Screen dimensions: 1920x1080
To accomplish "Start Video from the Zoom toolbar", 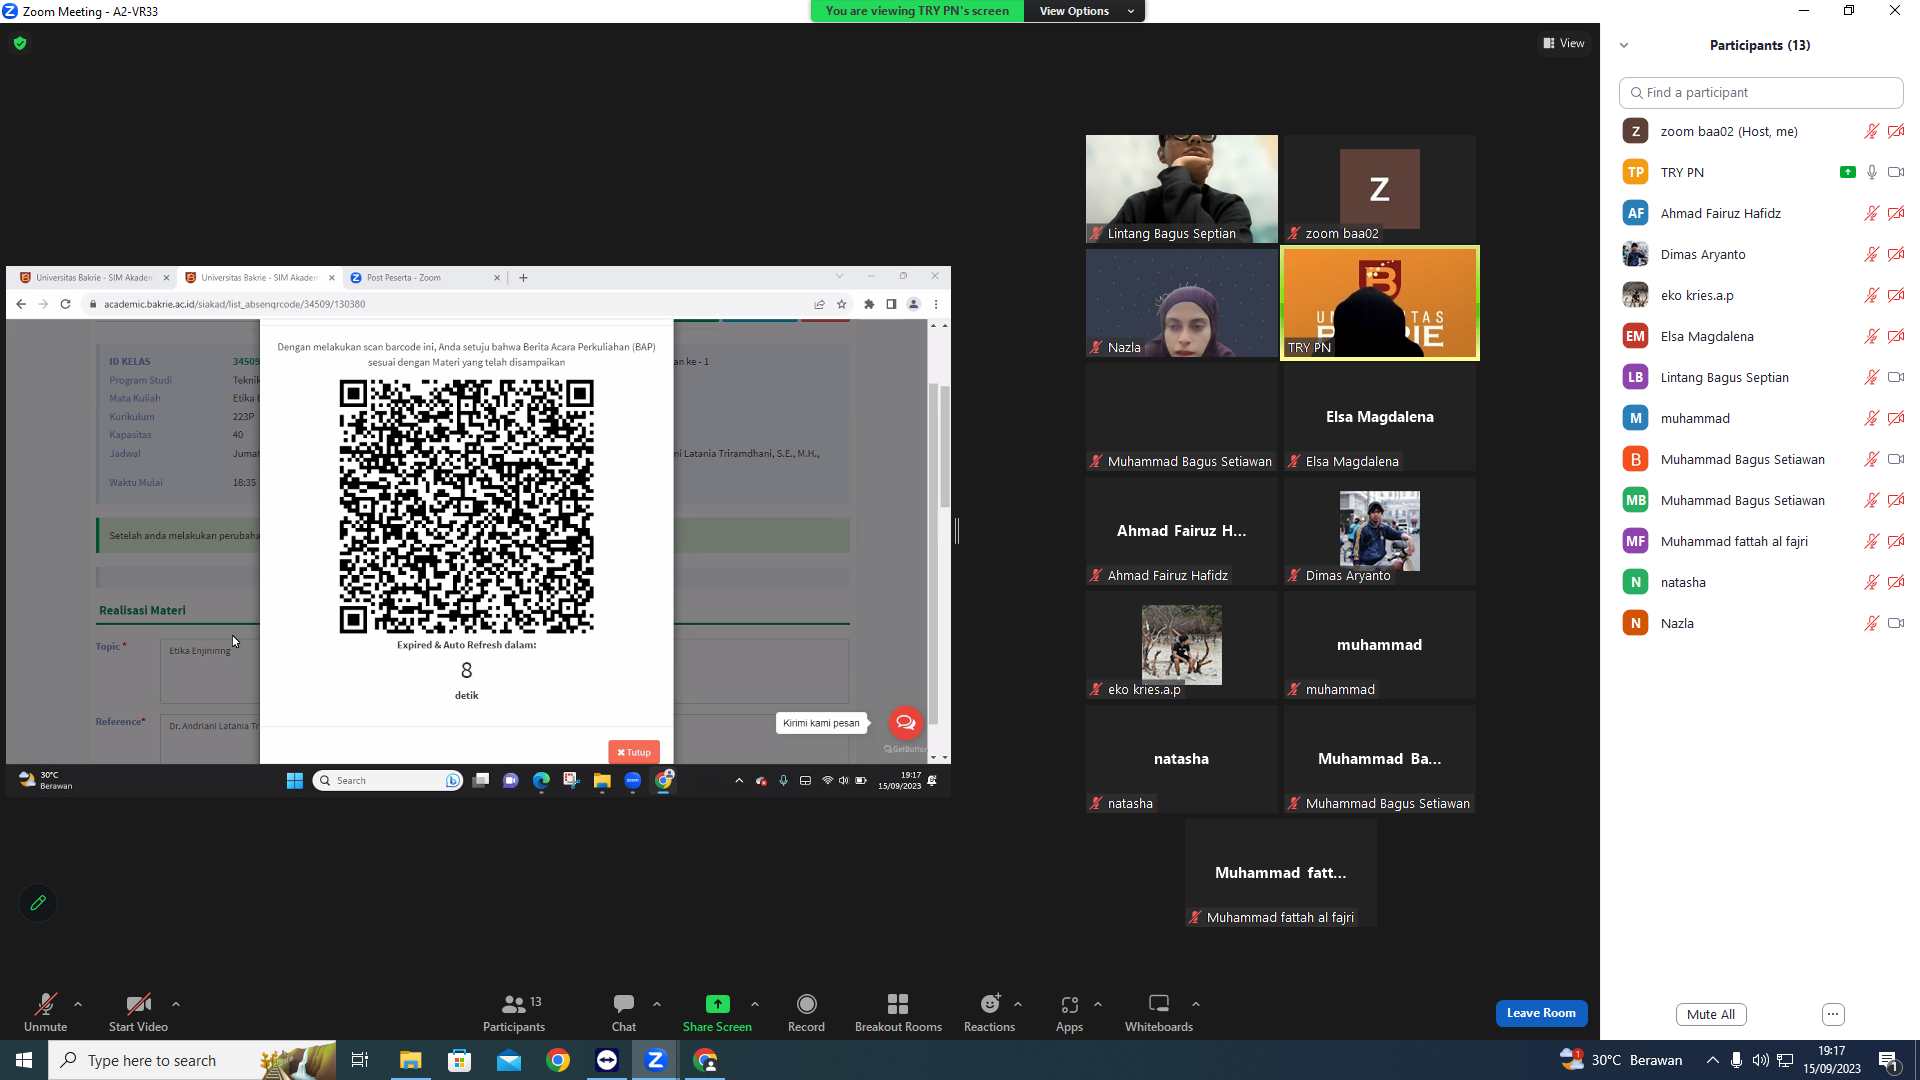I will tap(138, 1012).
